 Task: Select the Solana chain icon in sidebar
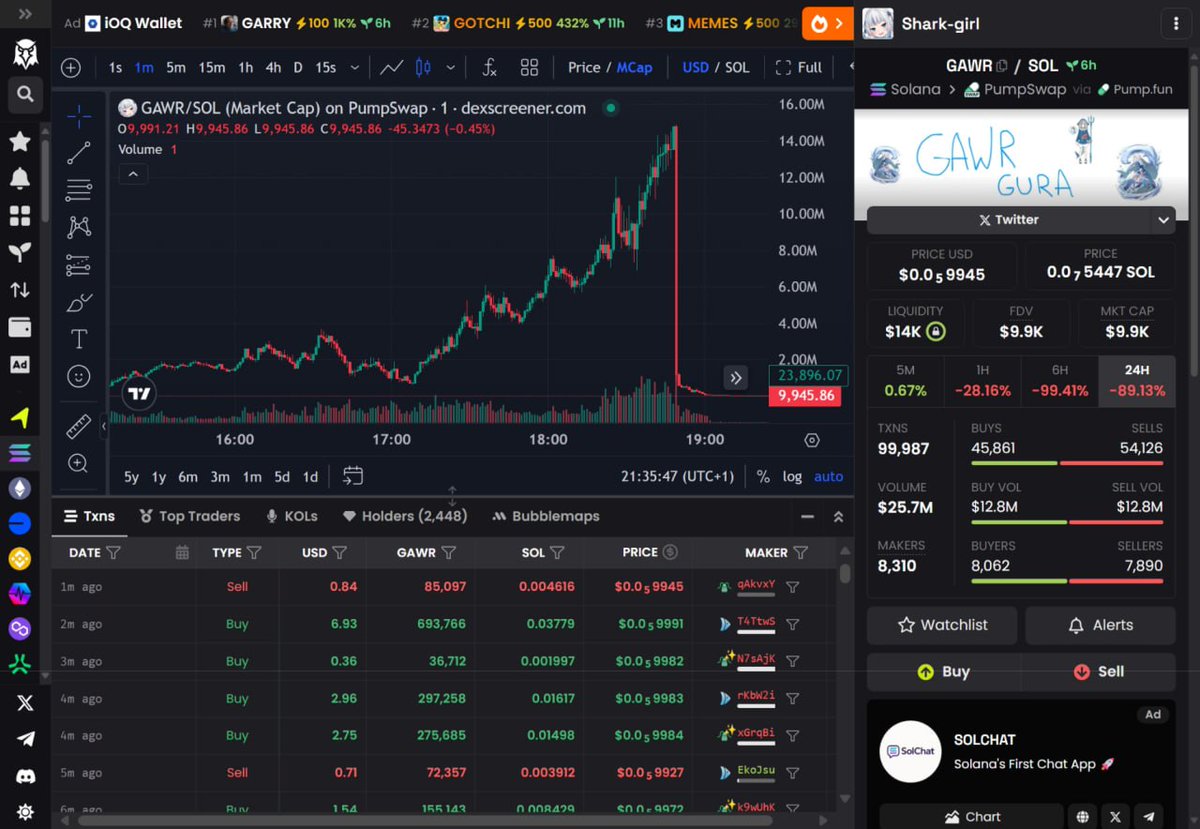[x=20, y=453]
